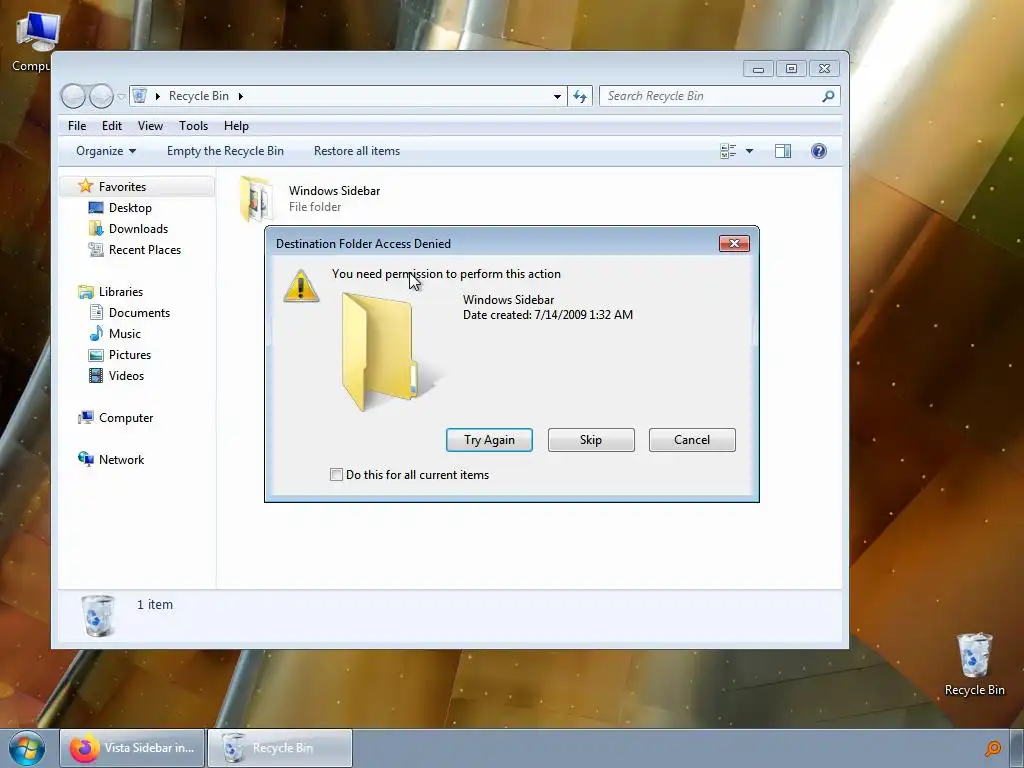Open the Music library

(x=125, y=334)
